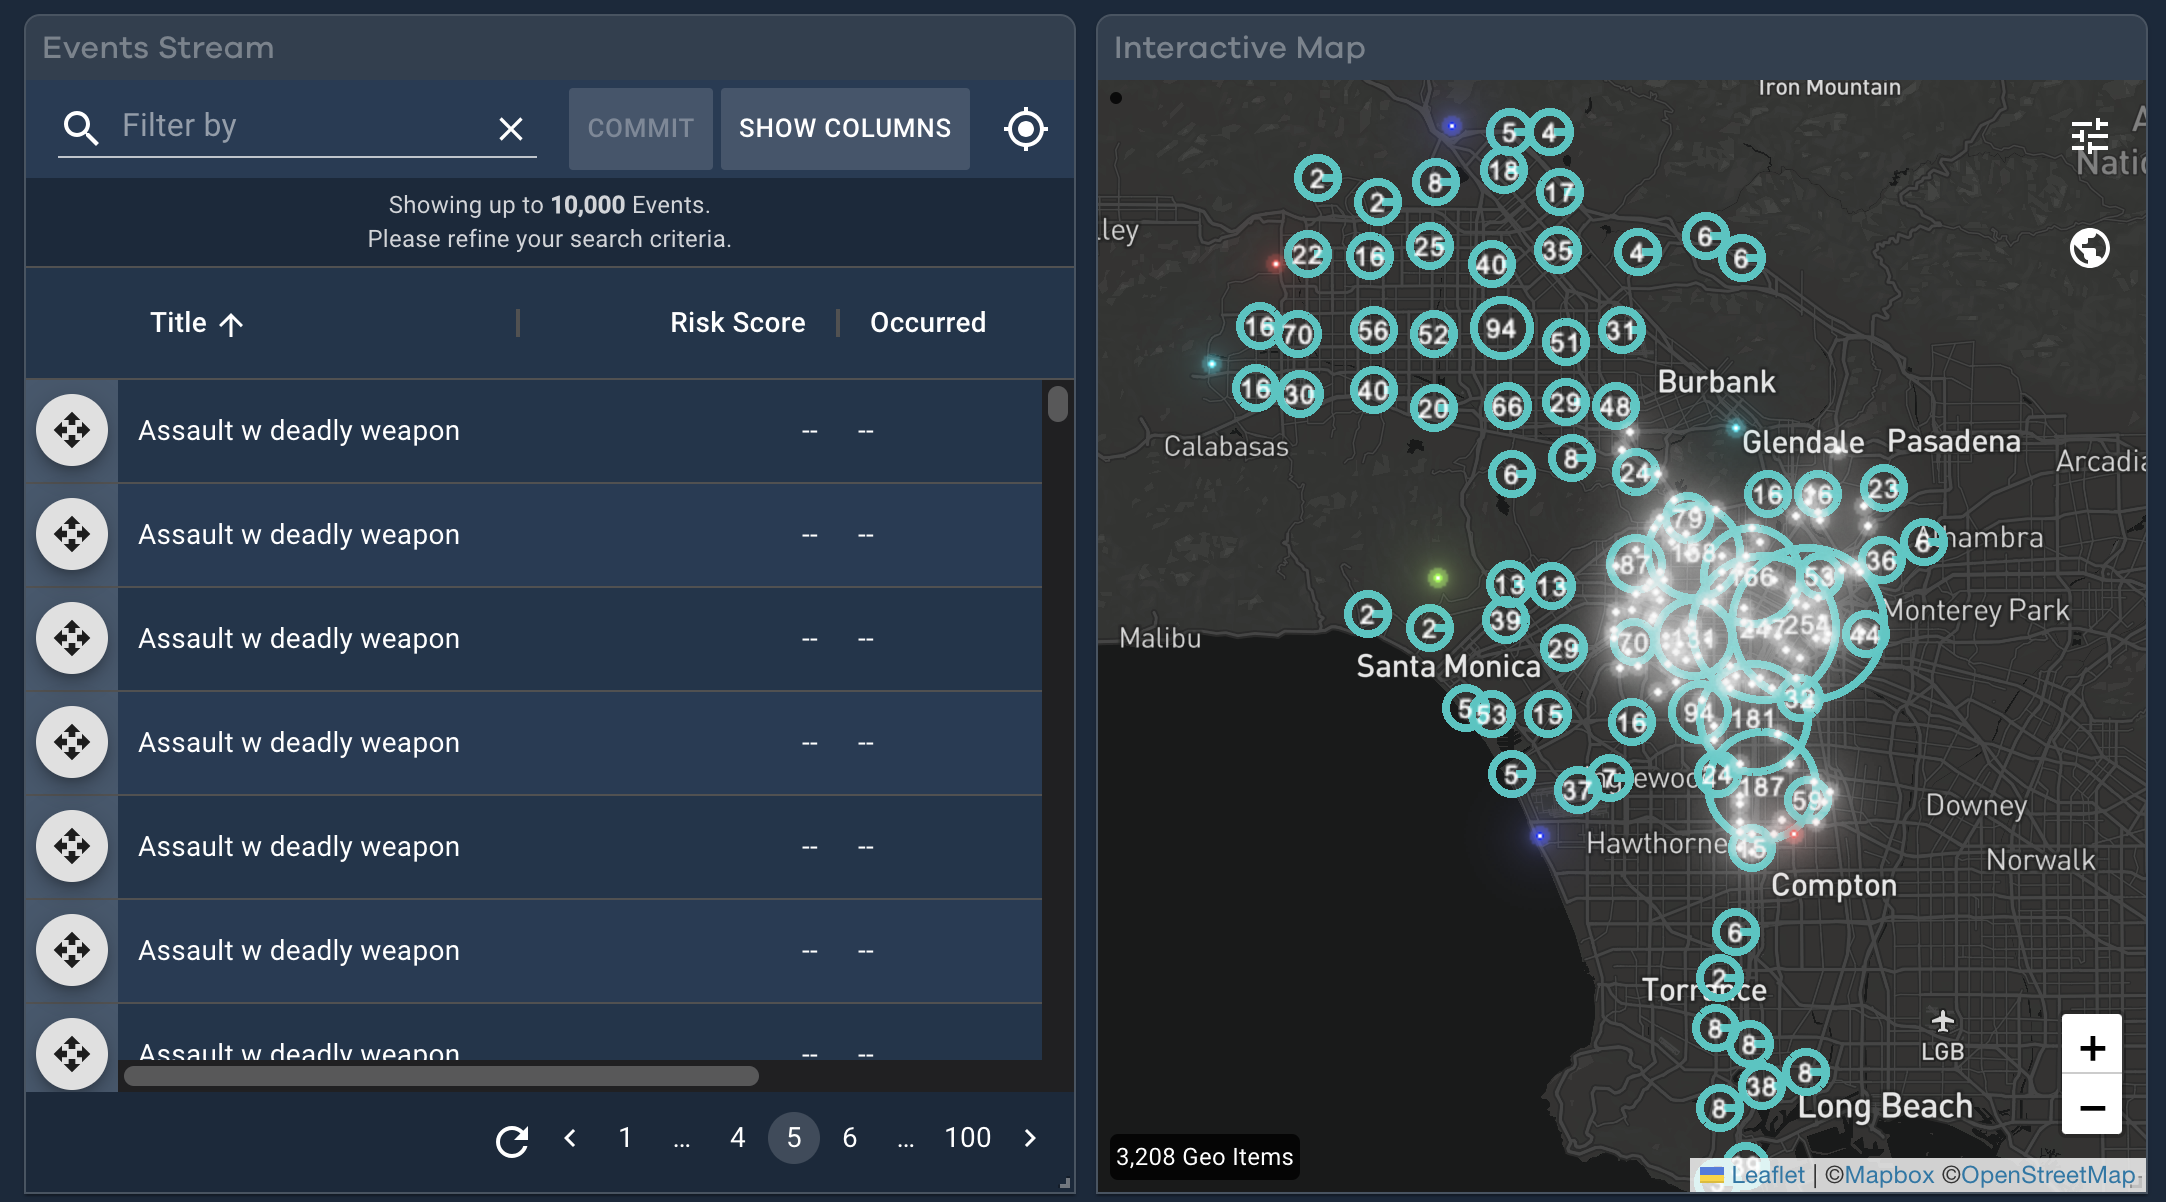Zoom in the map with plus
Screen dimensions: 2166x1202
(x=2092, y=1047)
